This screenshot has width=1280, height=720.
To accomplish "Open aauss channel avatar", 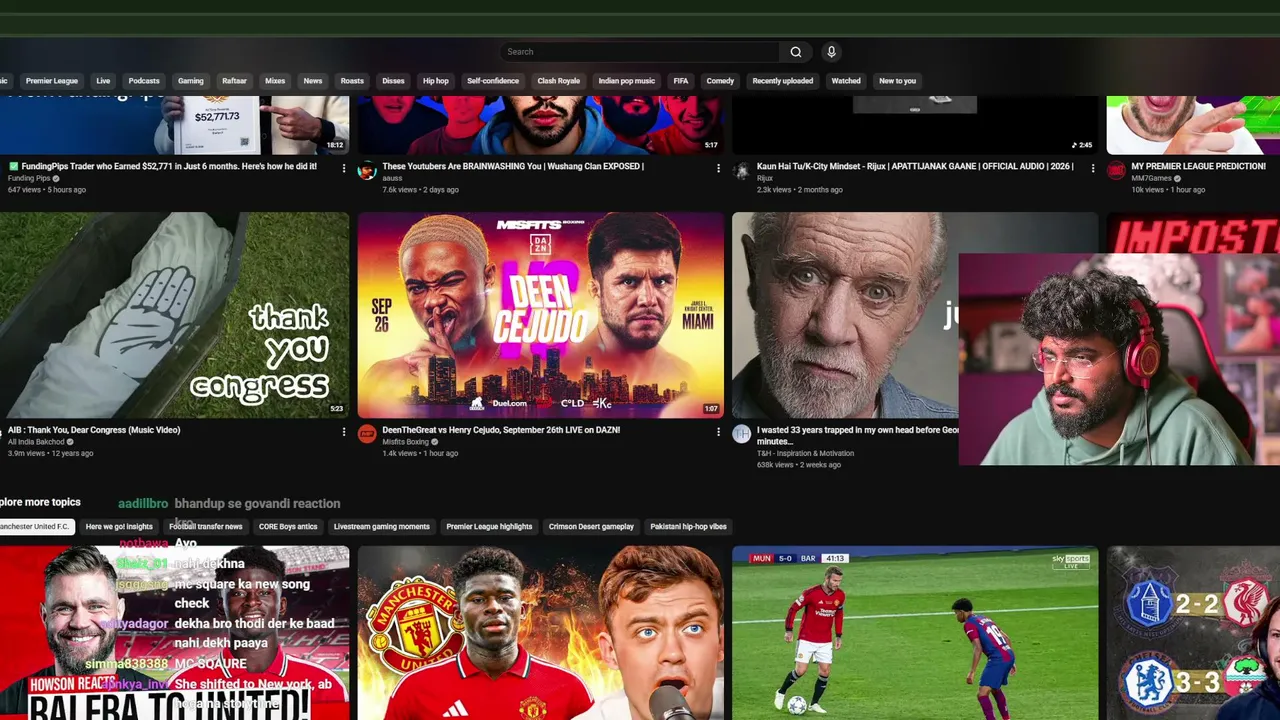I will pos(367,171).
